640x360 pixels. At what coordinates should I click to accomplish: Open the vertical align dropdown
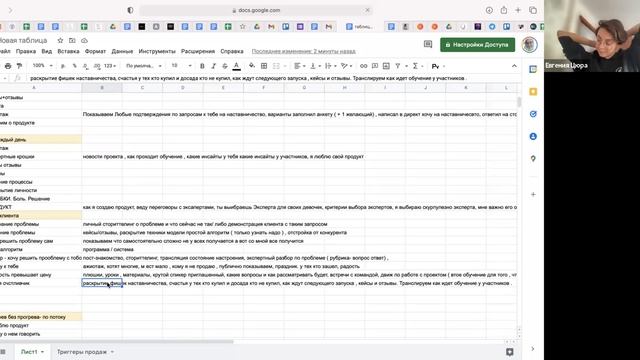314,66
